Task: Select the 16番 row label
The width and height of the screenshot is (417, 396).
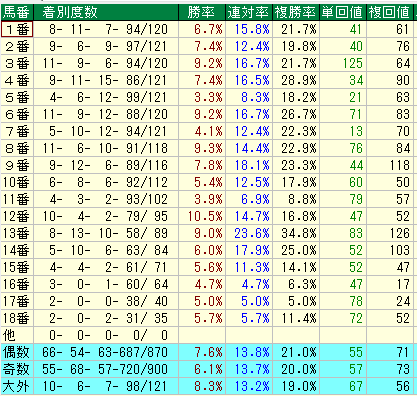Action: [17, 284]
